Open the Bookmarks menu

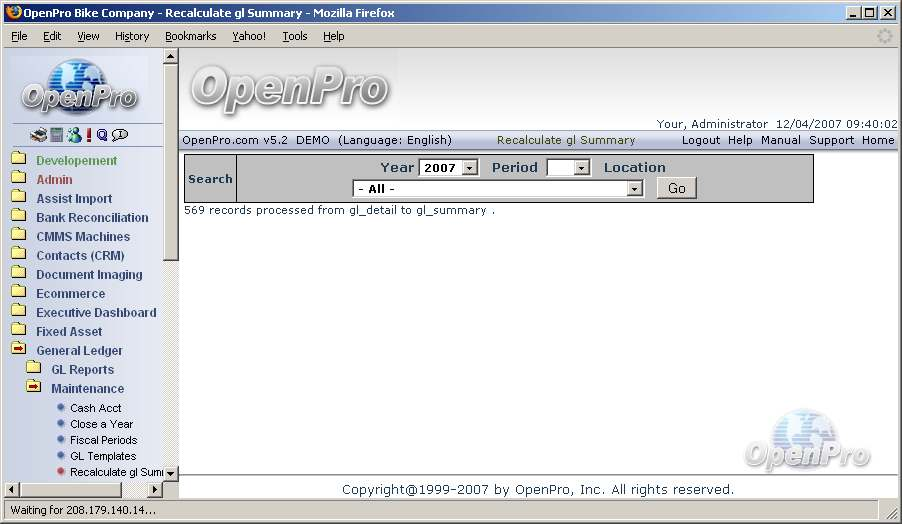(190, 36)
